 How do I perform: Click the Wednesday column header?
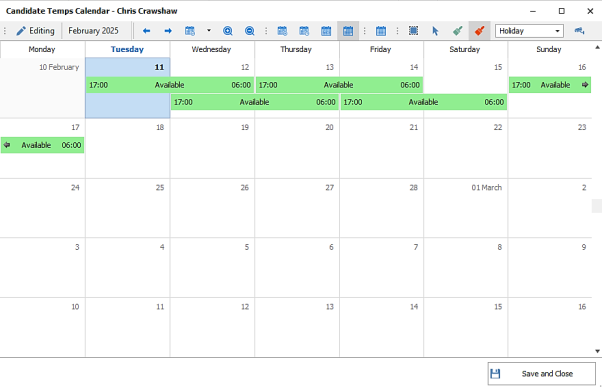pos(212,49)
